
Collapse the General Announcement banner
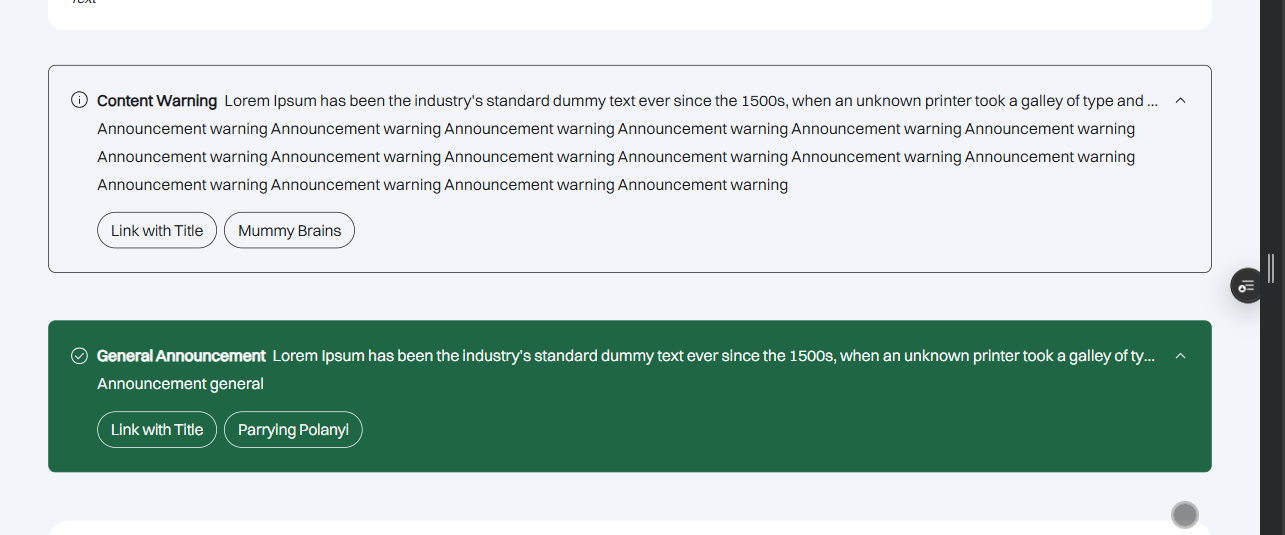point(1180,356)
